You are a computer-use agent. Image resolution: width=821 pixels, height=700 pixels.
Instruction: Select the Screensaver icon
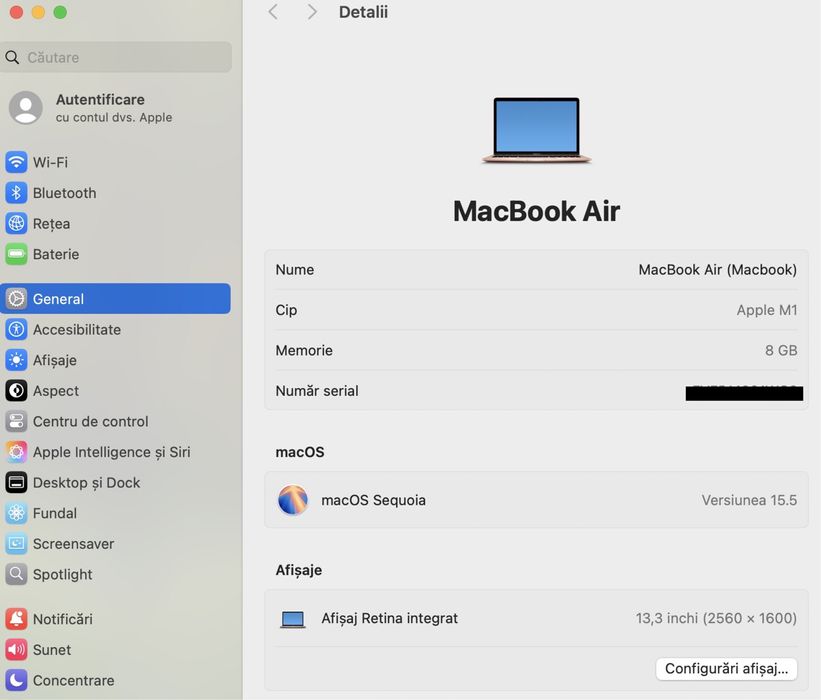tap(16, 543)
